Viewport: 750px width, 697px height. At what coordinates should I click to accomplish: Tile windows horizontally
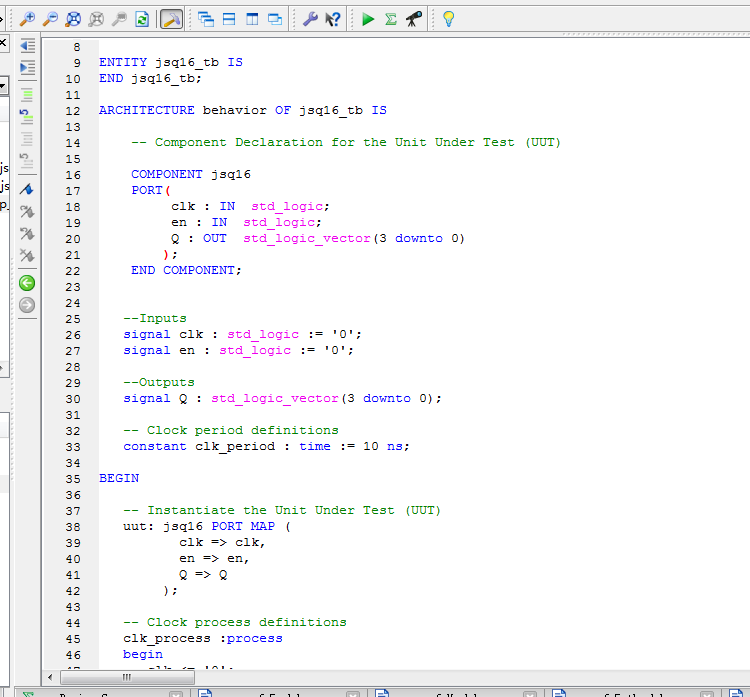click(229, 19)
